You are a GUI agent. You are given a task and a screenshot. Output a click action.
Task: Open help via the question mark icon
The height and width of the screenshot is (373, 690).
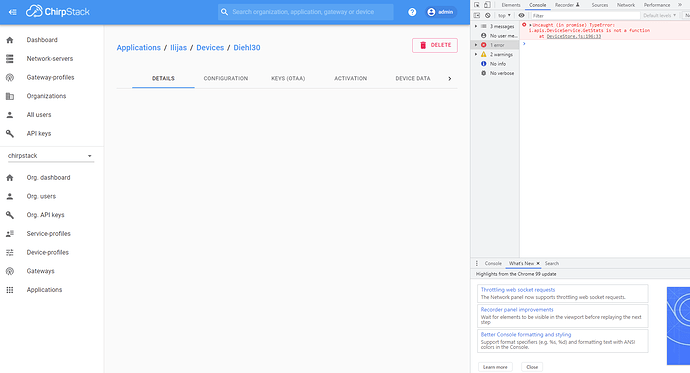pos(412,12)
